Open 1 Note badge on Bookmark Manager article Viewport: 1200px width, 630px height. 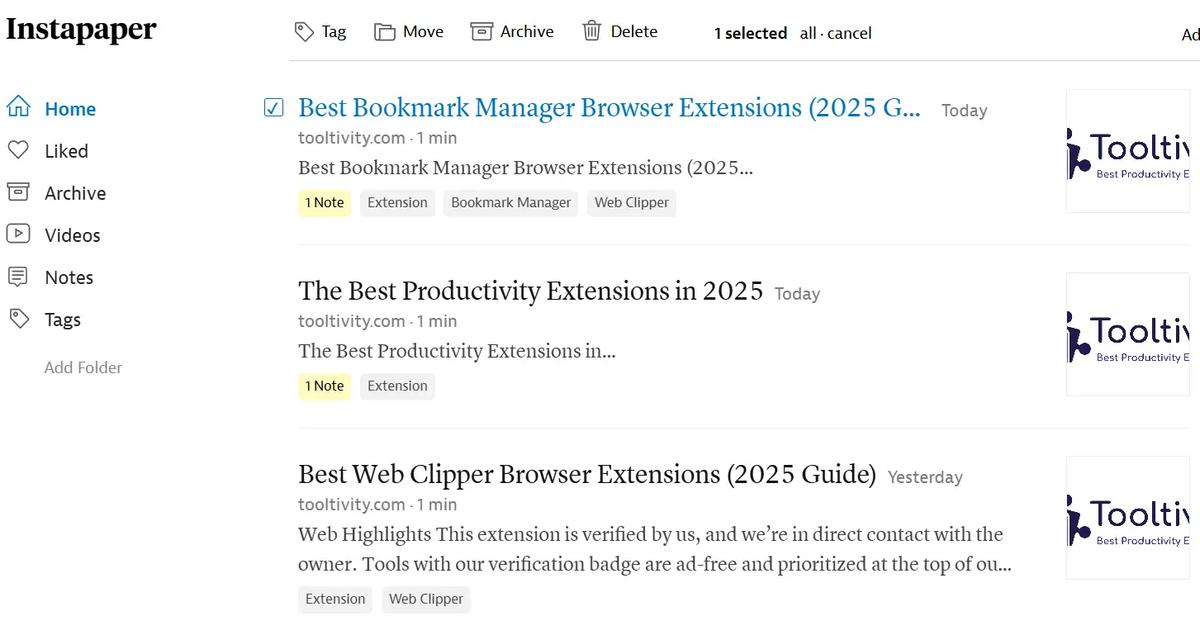click(x=325, y=203)
